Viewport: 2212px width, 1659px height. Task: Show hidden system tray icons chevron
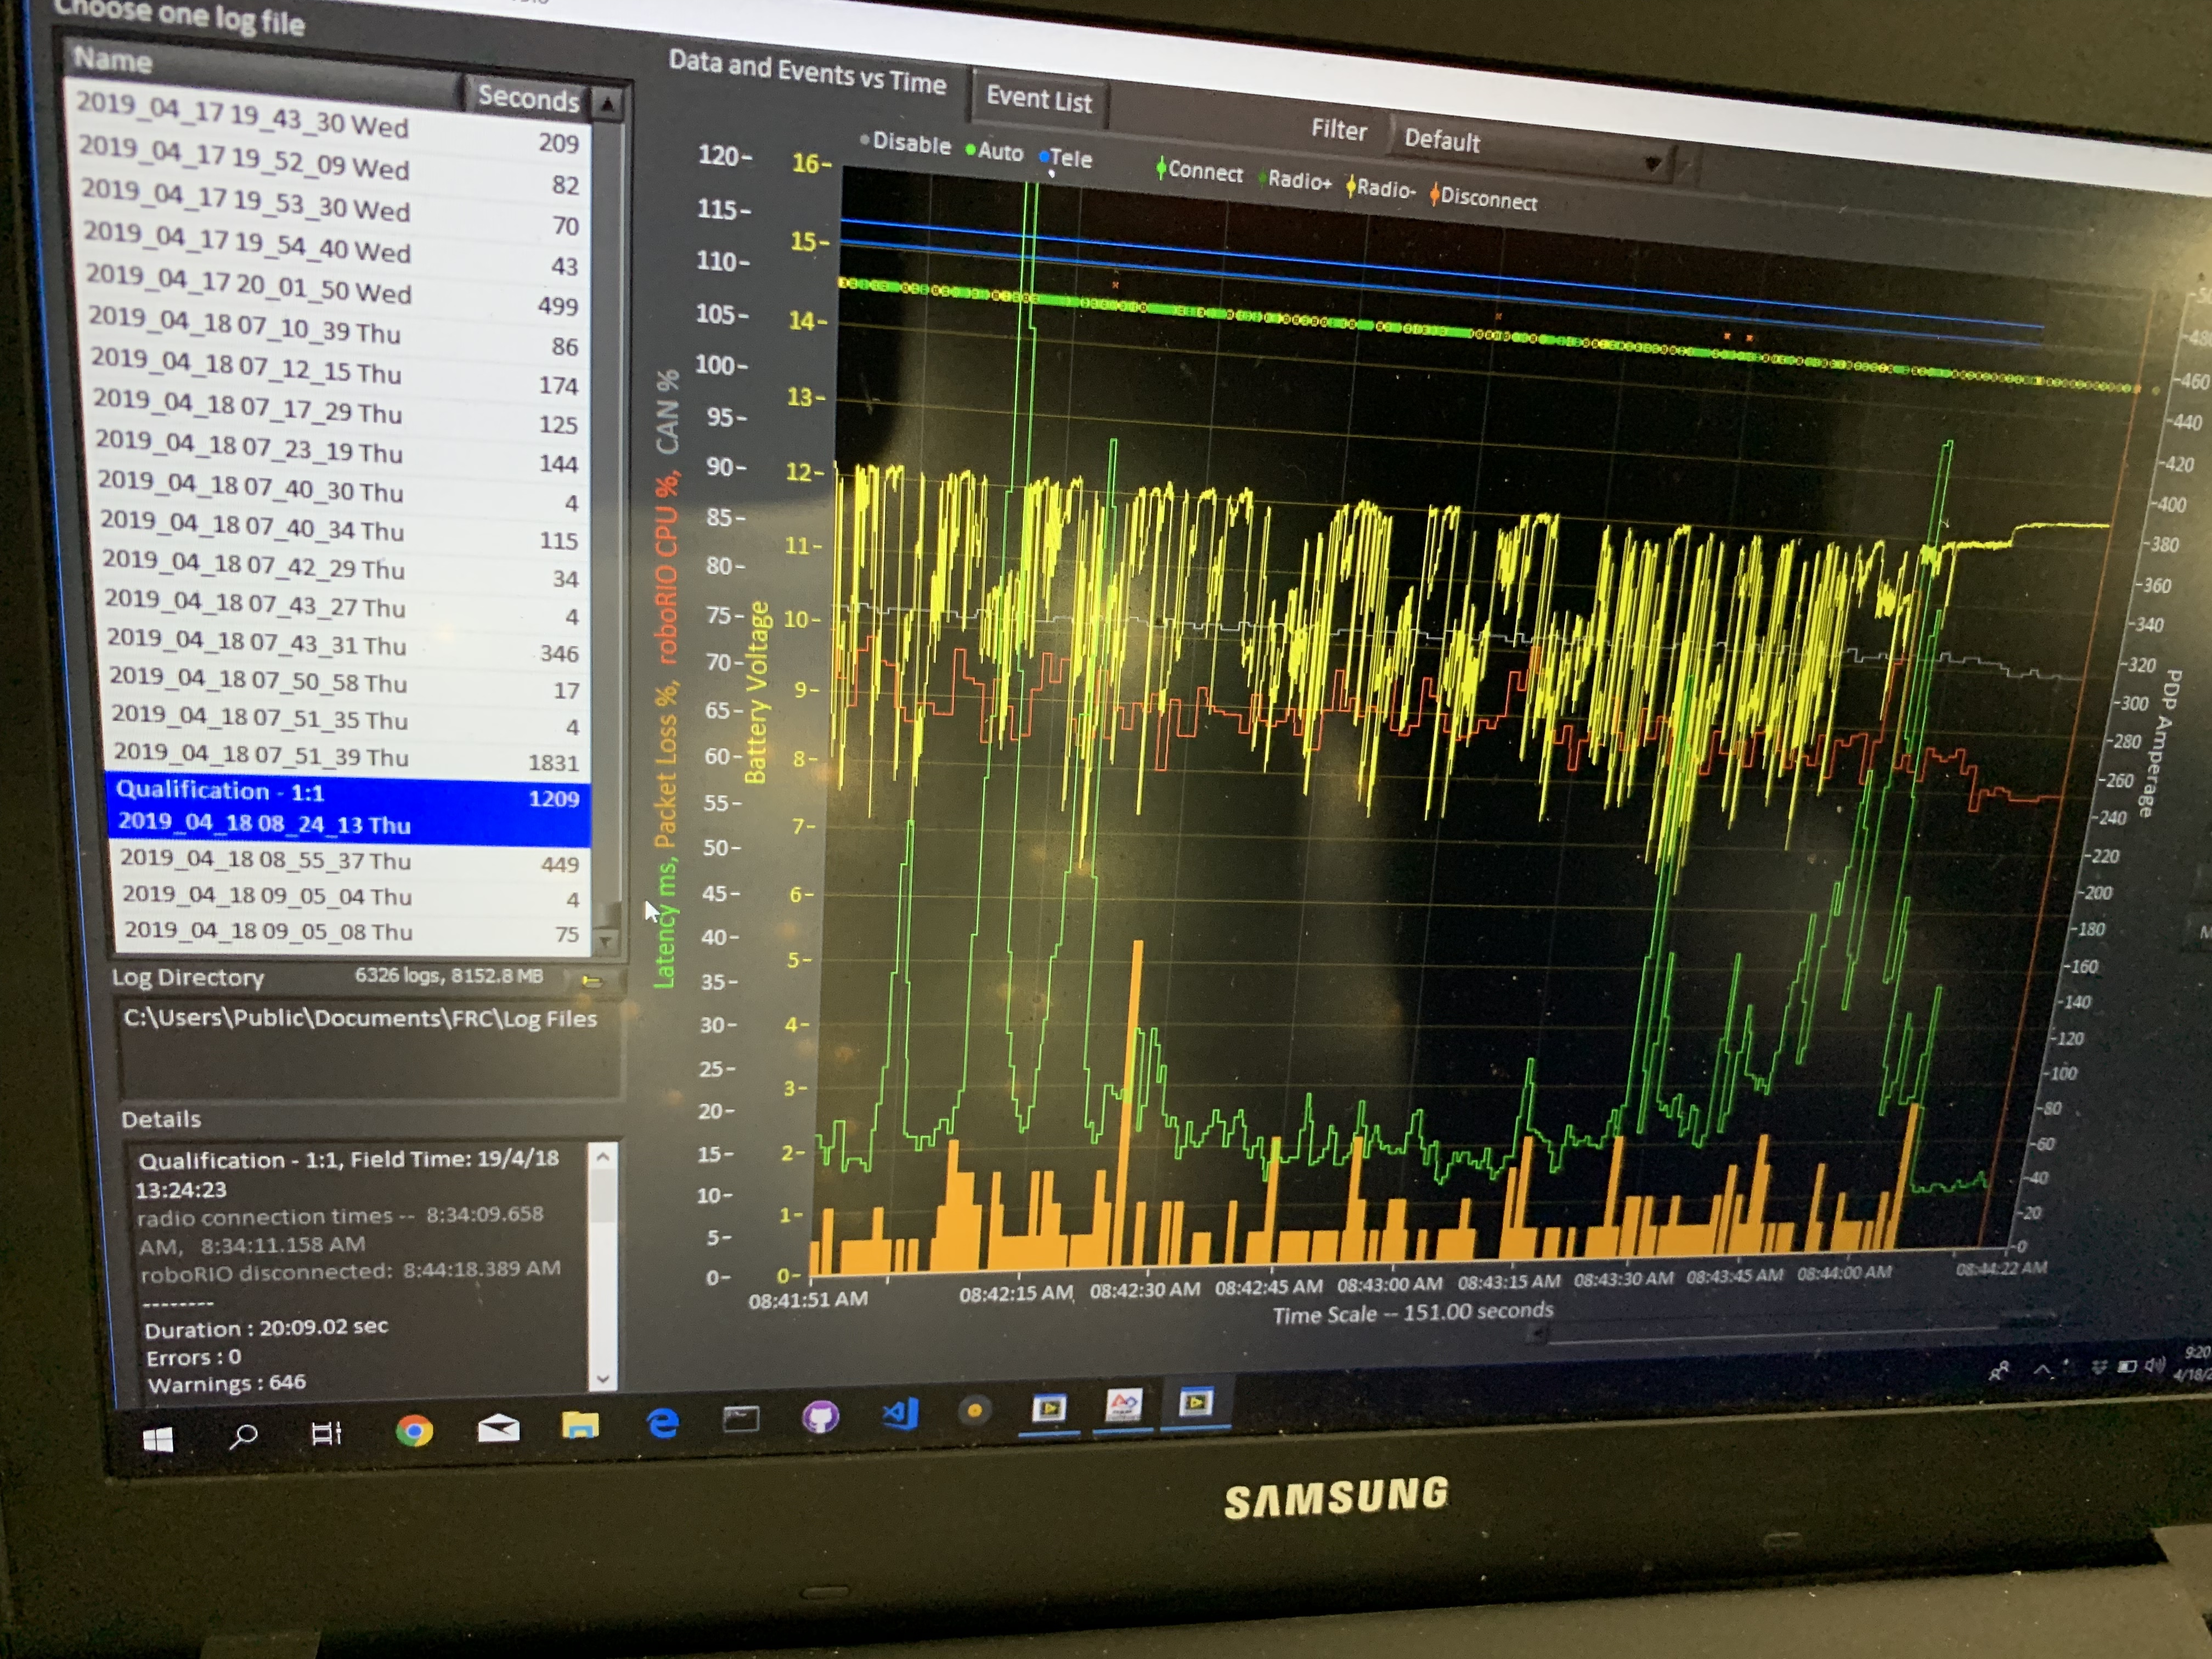tap(2041, 1369)
